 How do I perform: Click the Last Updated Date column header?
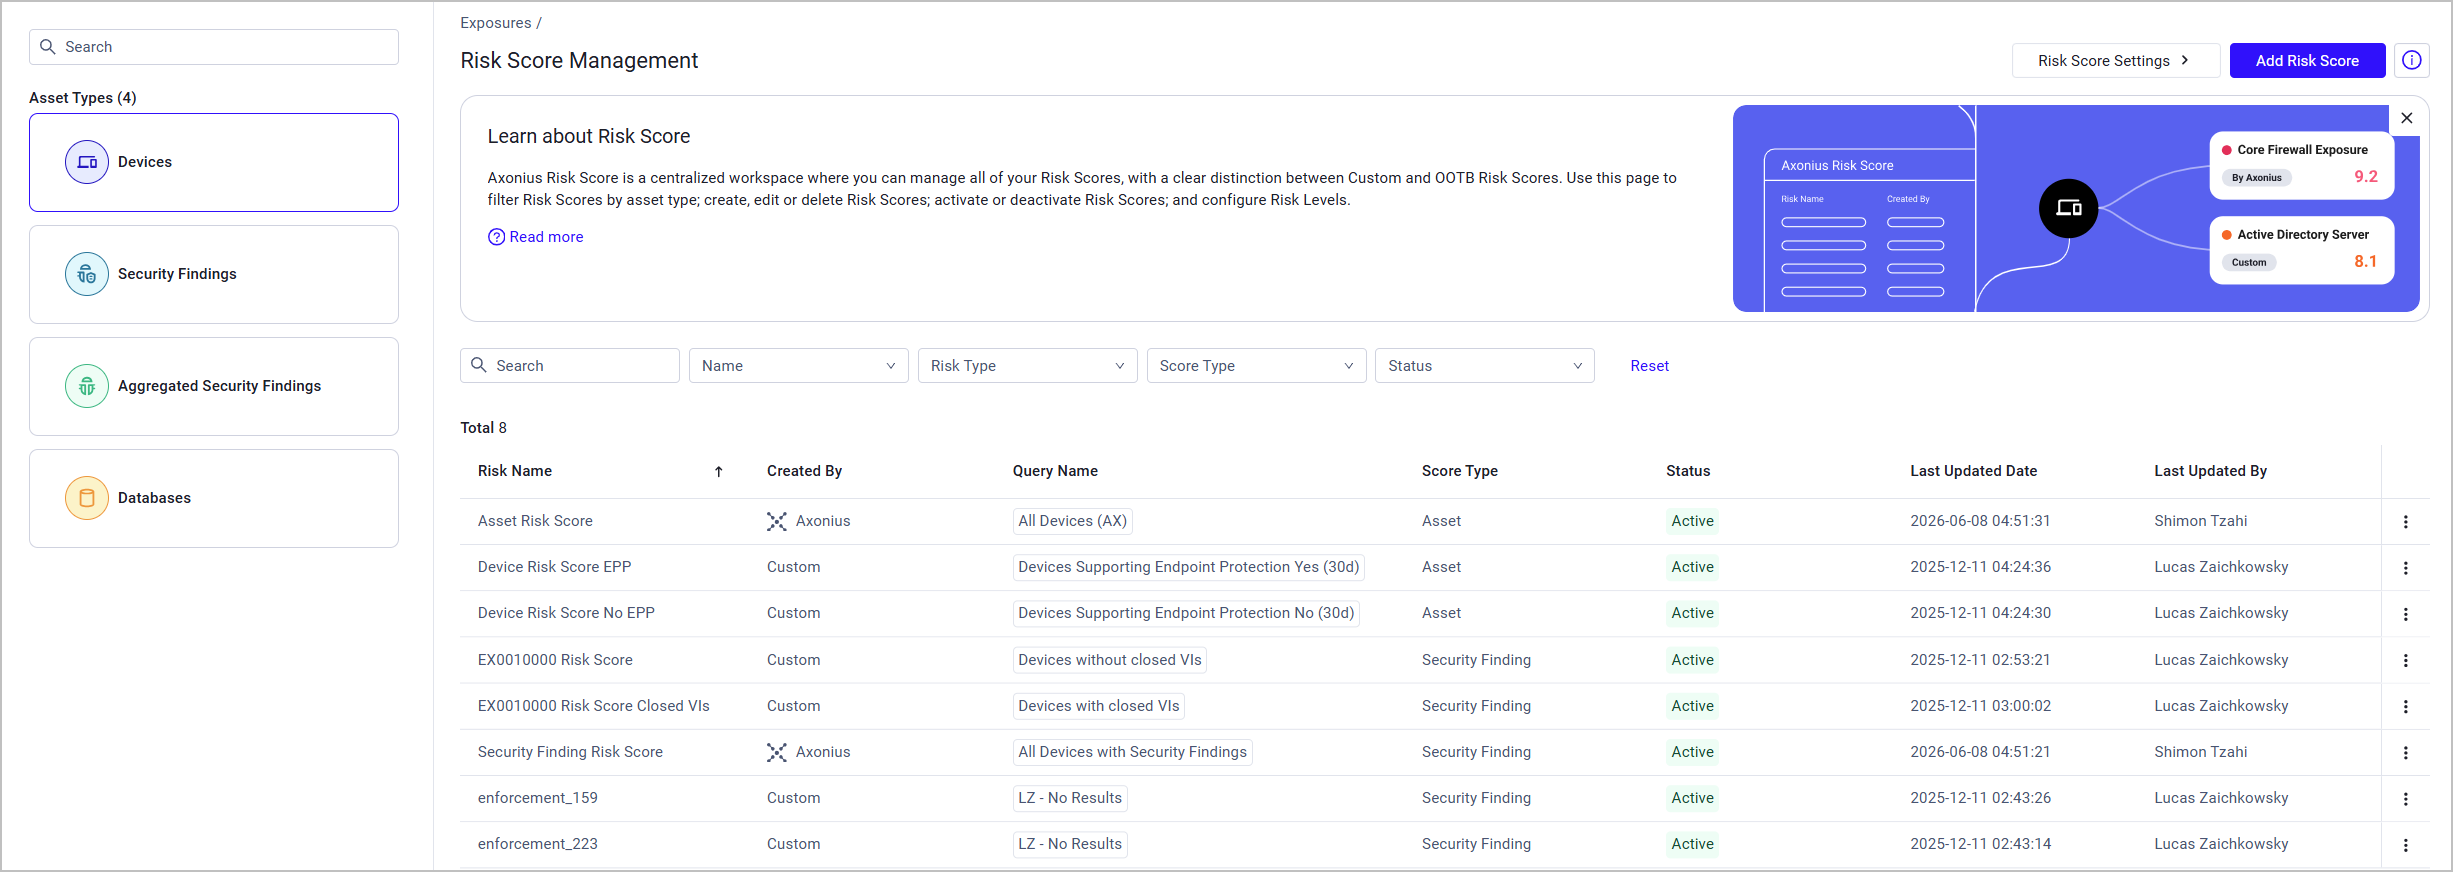click(x=1973, y=471)
